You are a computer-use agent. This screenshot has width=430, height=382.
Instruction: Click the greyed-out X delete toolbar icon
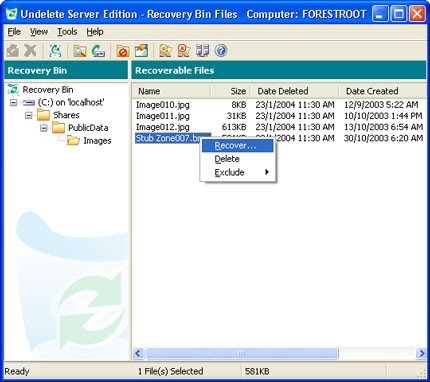[31, 51]
